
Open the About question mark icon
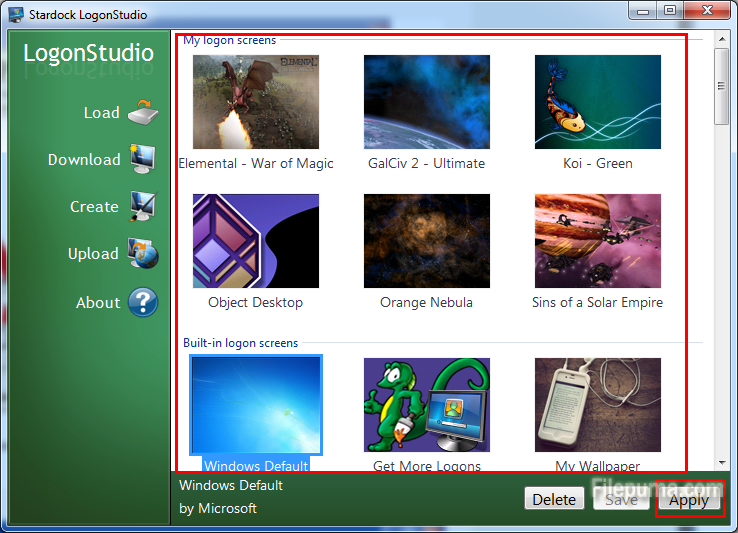pos(143,302)
